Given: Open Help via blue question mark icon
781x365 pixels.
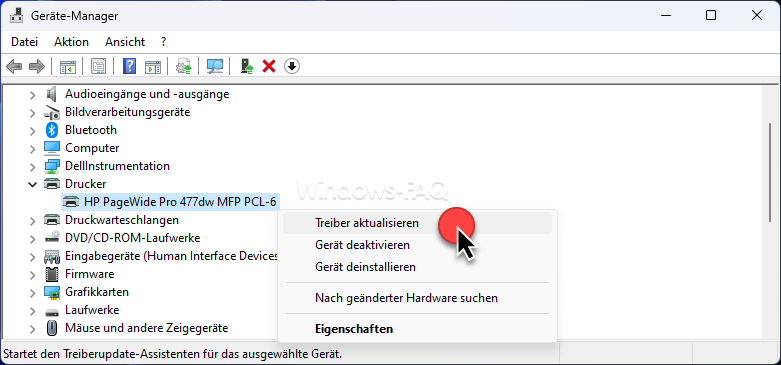Looking at the screenshot, I should pyautogui.click(x=129, y=66).
